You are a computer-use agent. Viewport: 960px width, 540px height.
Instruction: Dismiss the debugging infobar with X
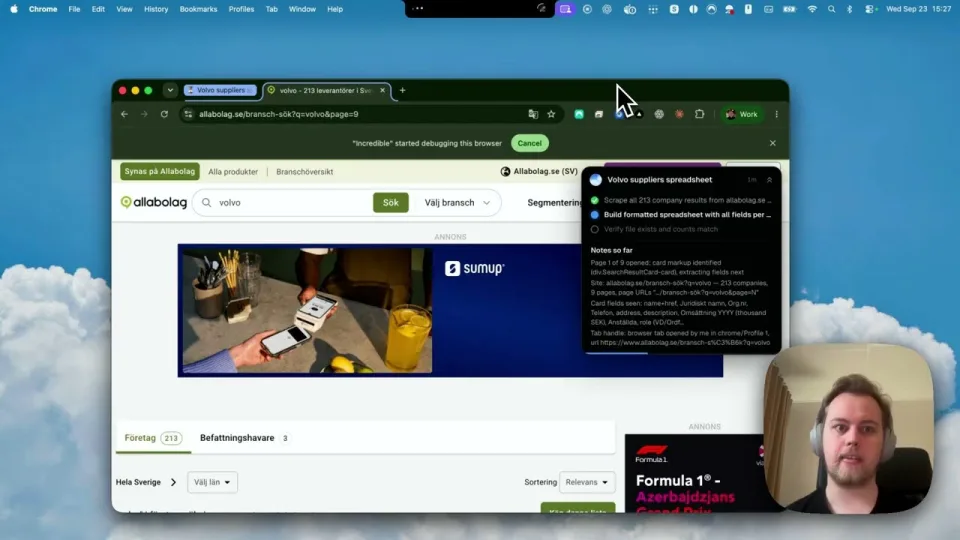click(x=773, y=143)
